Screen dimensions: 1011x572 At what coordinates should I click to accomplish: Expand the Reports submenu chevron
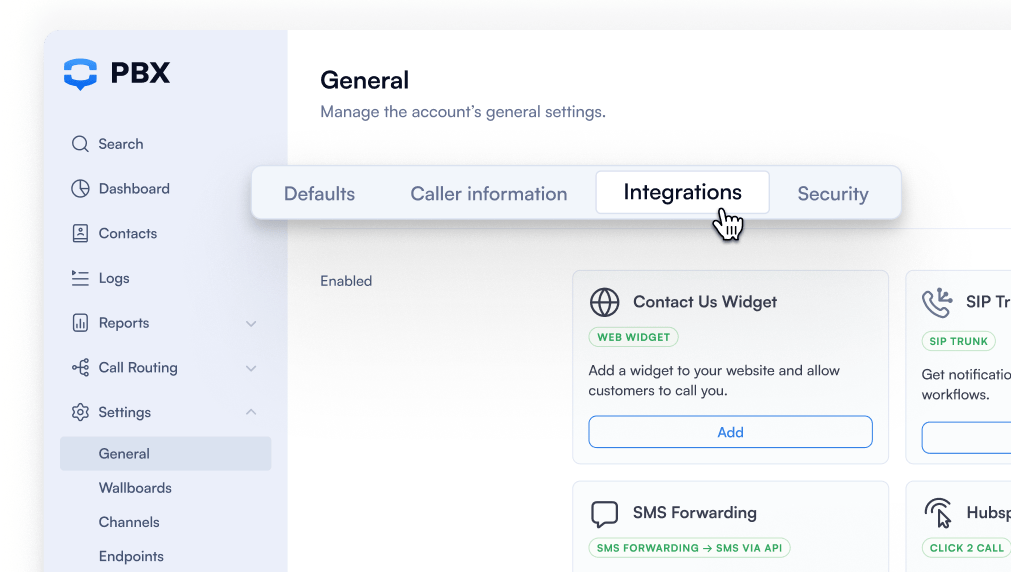tap(251, 323)
